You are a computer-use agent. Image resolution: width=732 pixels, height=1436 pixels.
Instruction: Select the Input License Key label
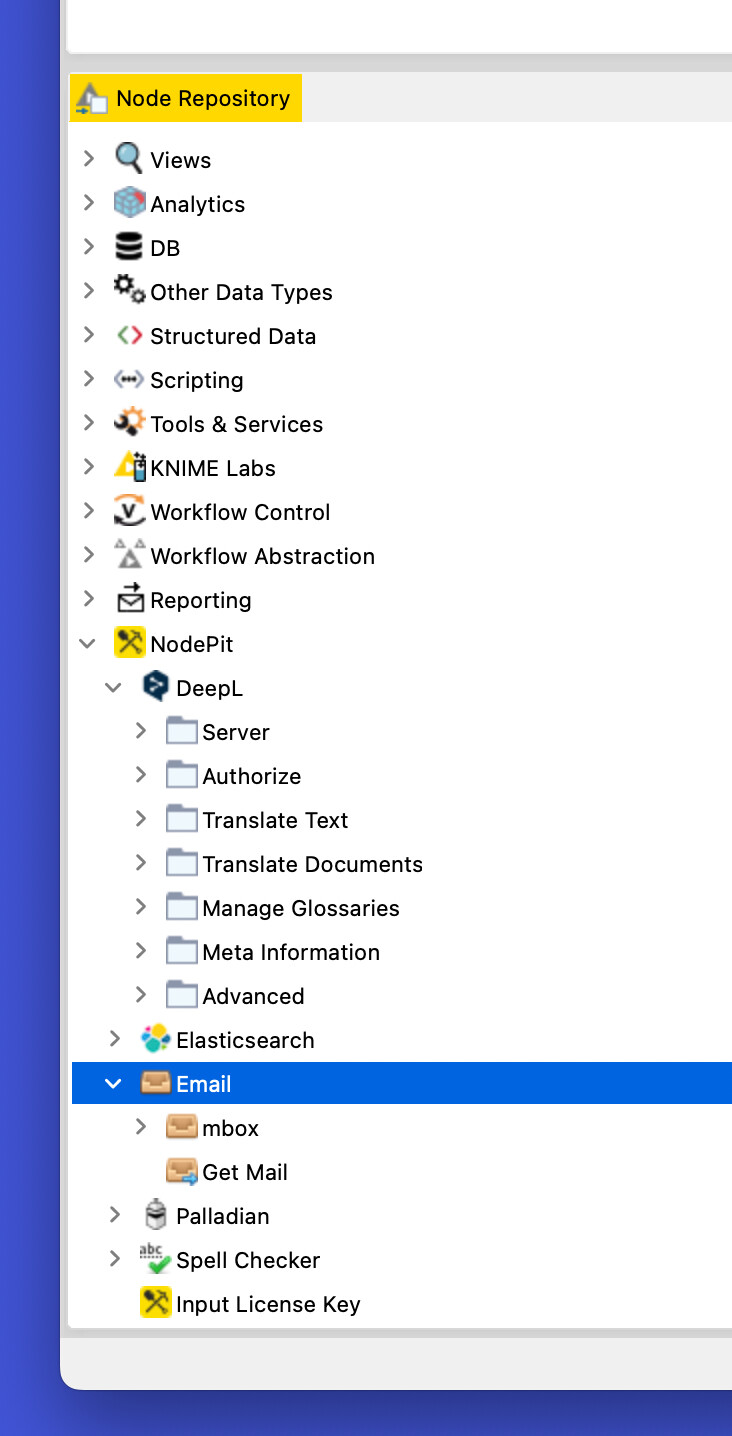pos(268,1304)
